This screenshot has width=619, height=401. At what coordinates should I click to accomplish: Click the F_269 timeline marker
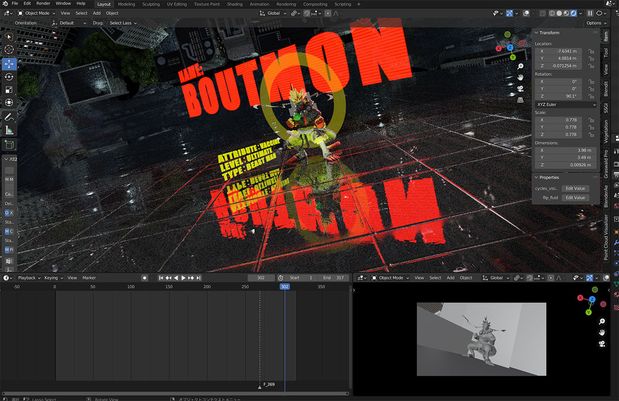tap(260, 386)
